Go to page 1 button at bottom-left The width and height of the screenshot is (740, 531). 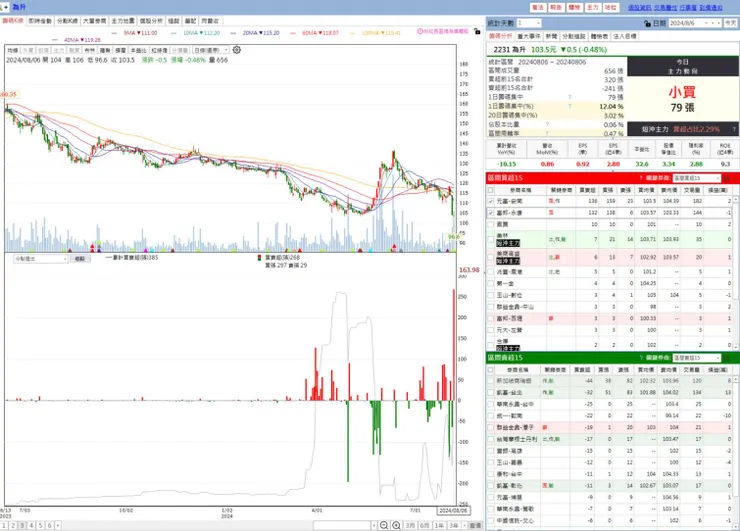coord(4,525)
